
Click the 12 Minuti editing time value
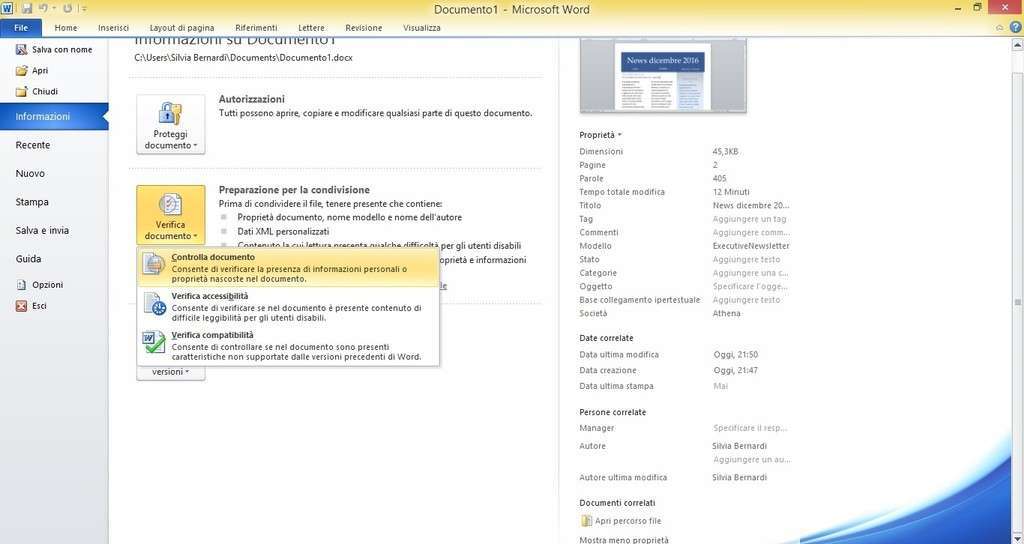(731, 192)
